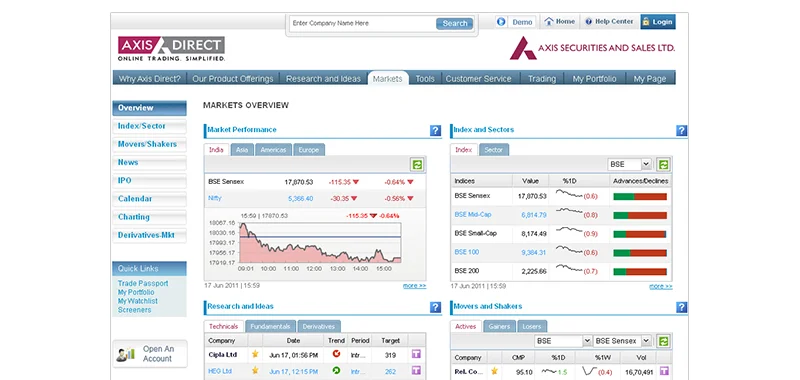This screenshot has height=380, width=800.
Task: Open the BSE exchange dropdown in Index and Sectors
Action: 630,164
